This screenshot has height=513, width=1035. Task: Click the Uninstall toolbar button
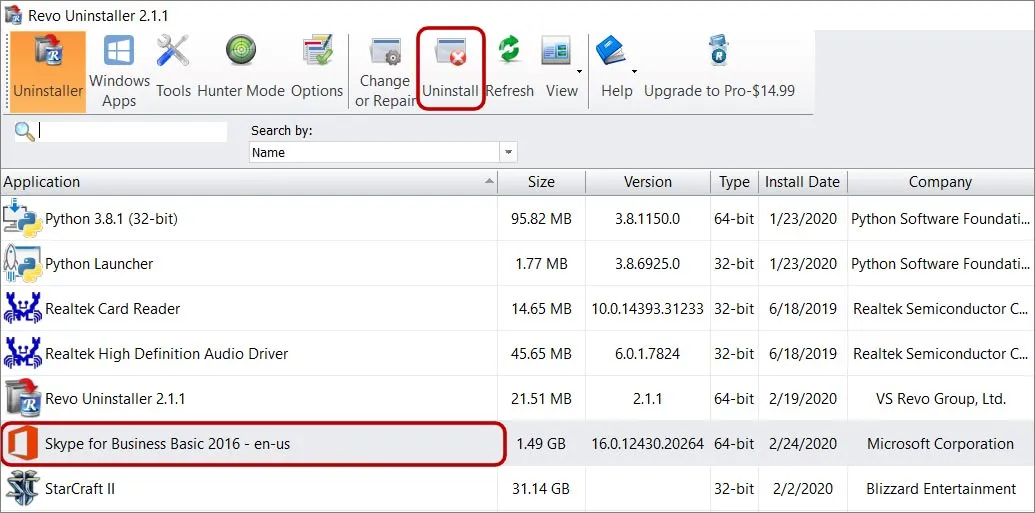click(451, 69)
